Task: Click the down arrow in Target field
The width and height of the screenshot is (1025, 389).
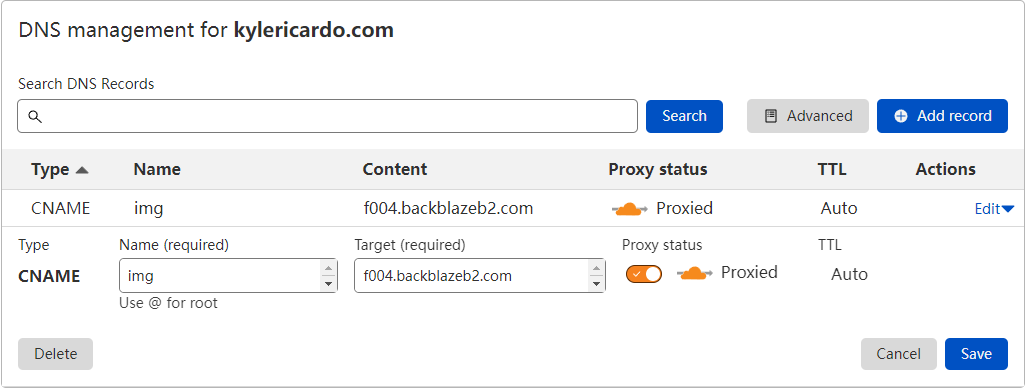Action: click(x=596, y=284)
